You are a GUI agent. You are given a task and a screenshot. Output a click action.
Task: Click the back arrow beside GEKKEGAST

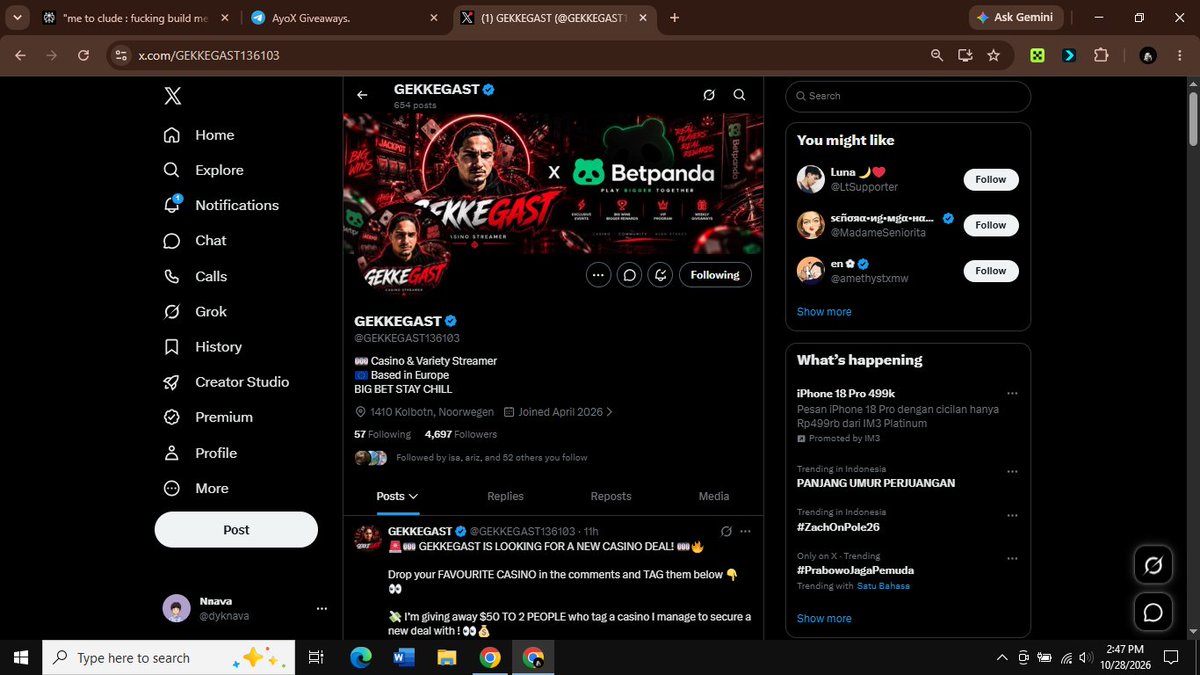point(362,95)
